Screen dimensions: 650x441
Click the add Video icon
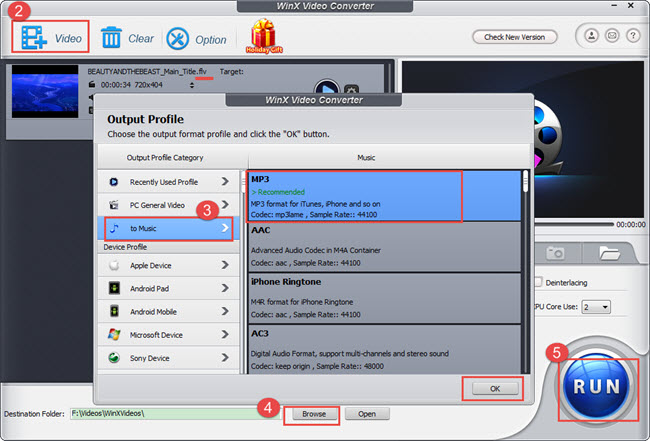coord(34,38)
